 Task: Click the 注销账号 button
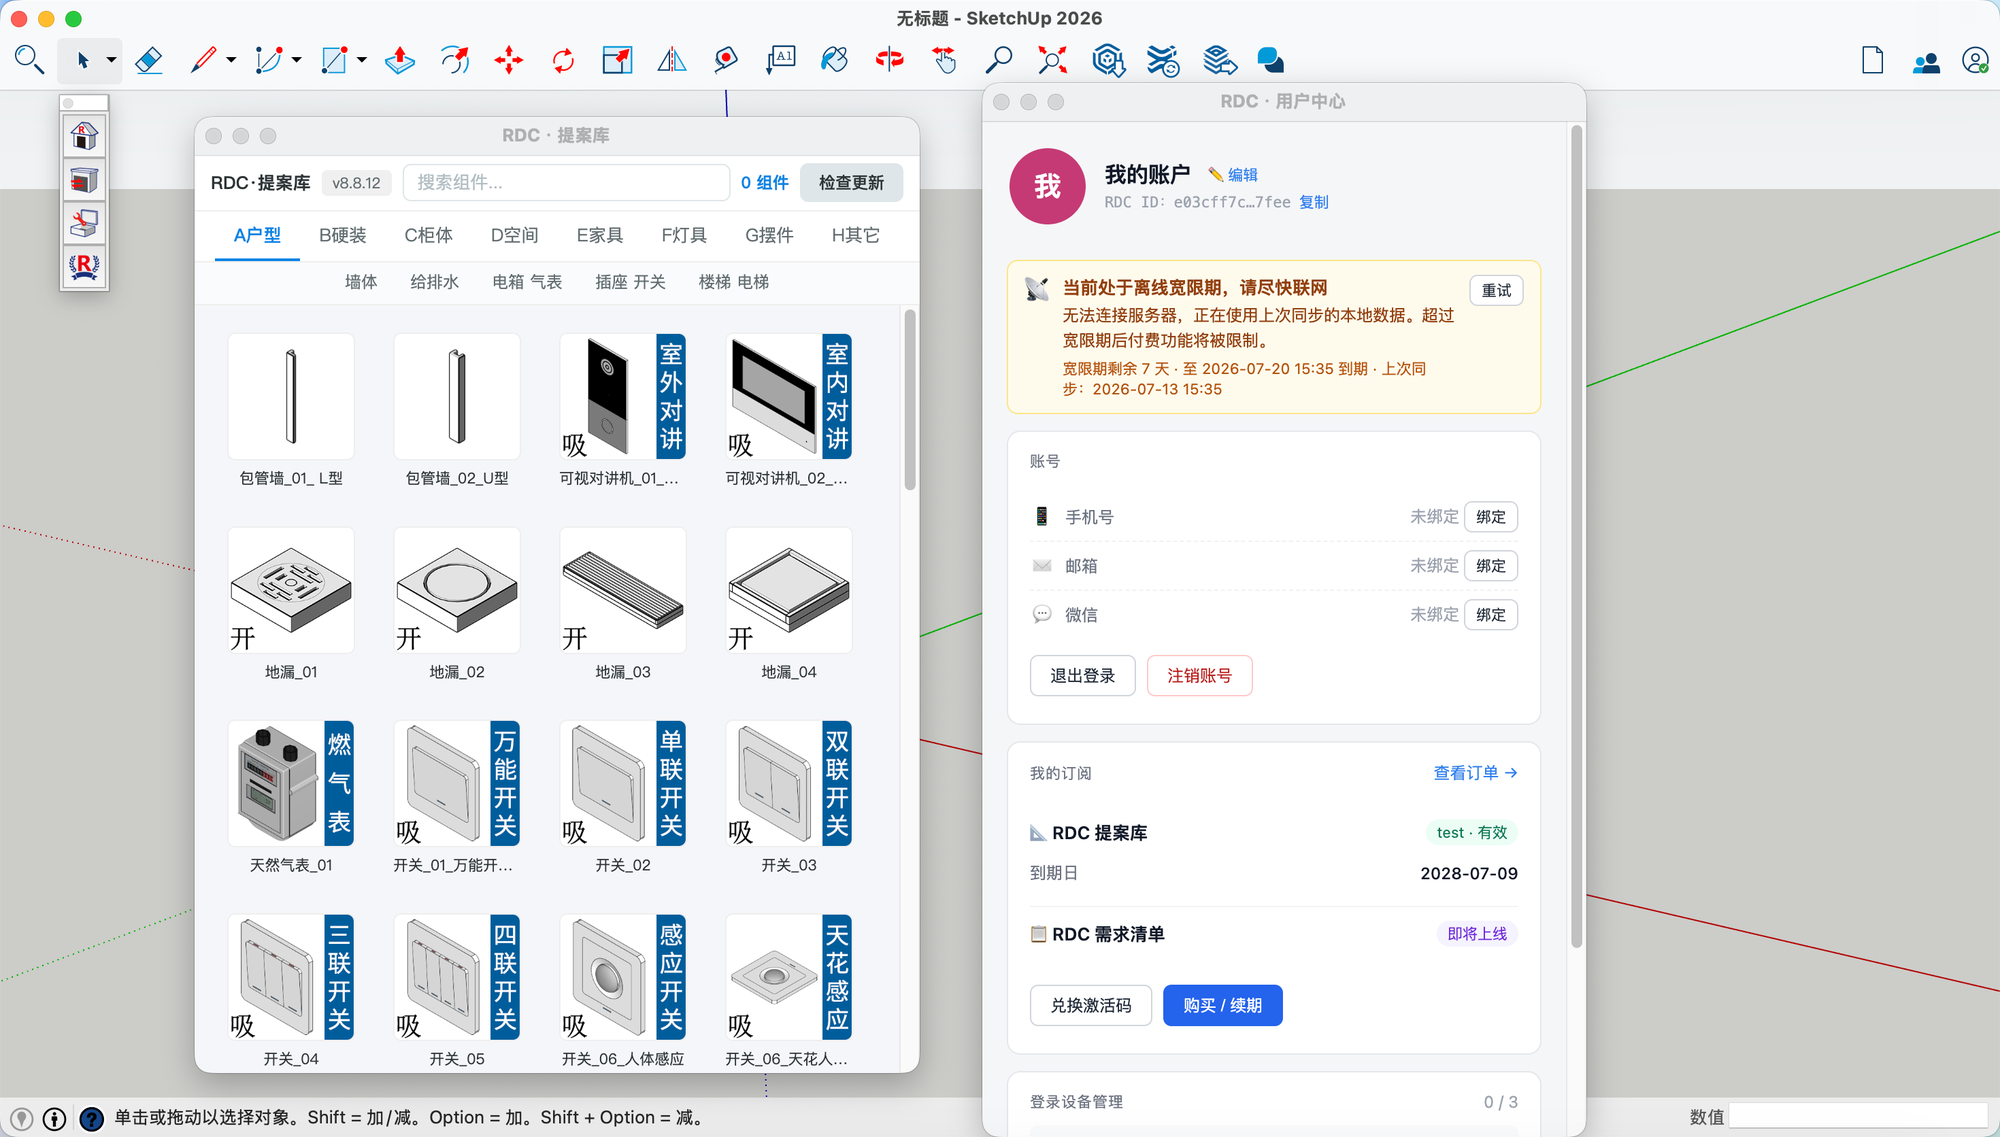(1199, 676)
